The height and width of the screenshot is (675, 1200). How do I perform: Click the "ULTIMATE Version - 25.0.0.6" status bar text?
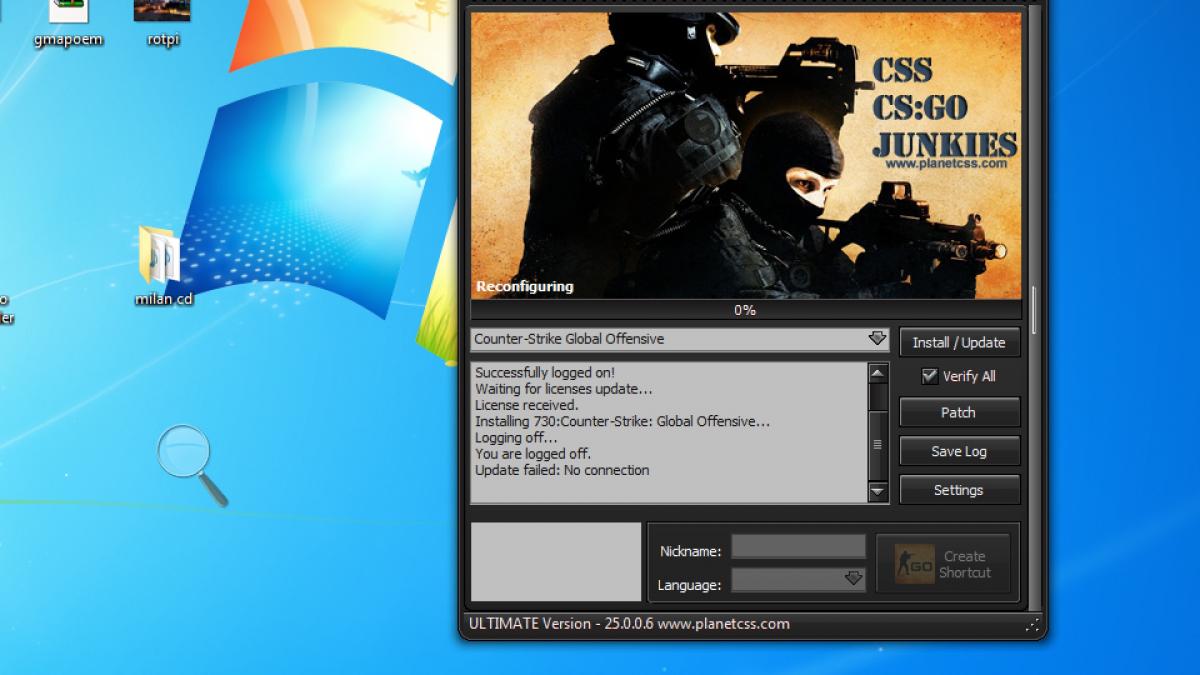tap(561, 624)
